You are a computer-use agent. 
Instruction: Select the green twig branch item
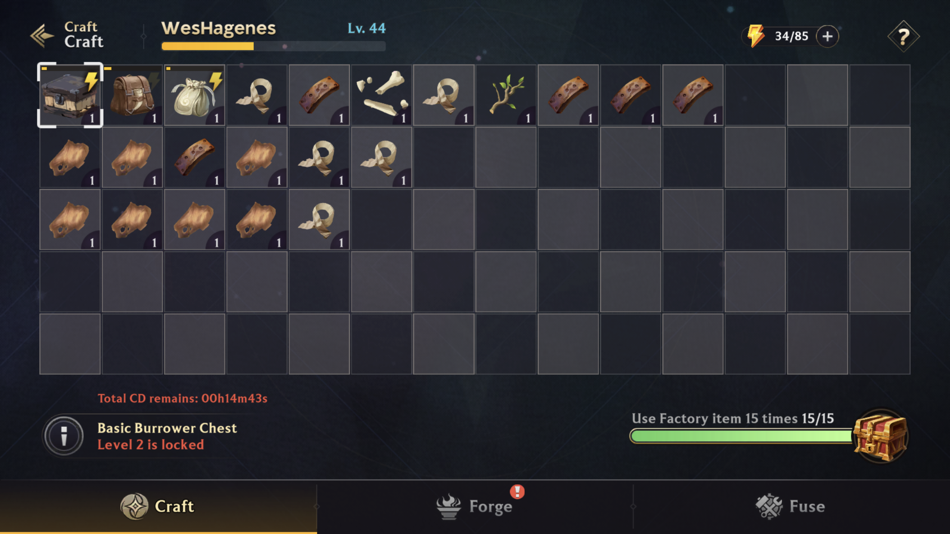click(x=506, y=95)
